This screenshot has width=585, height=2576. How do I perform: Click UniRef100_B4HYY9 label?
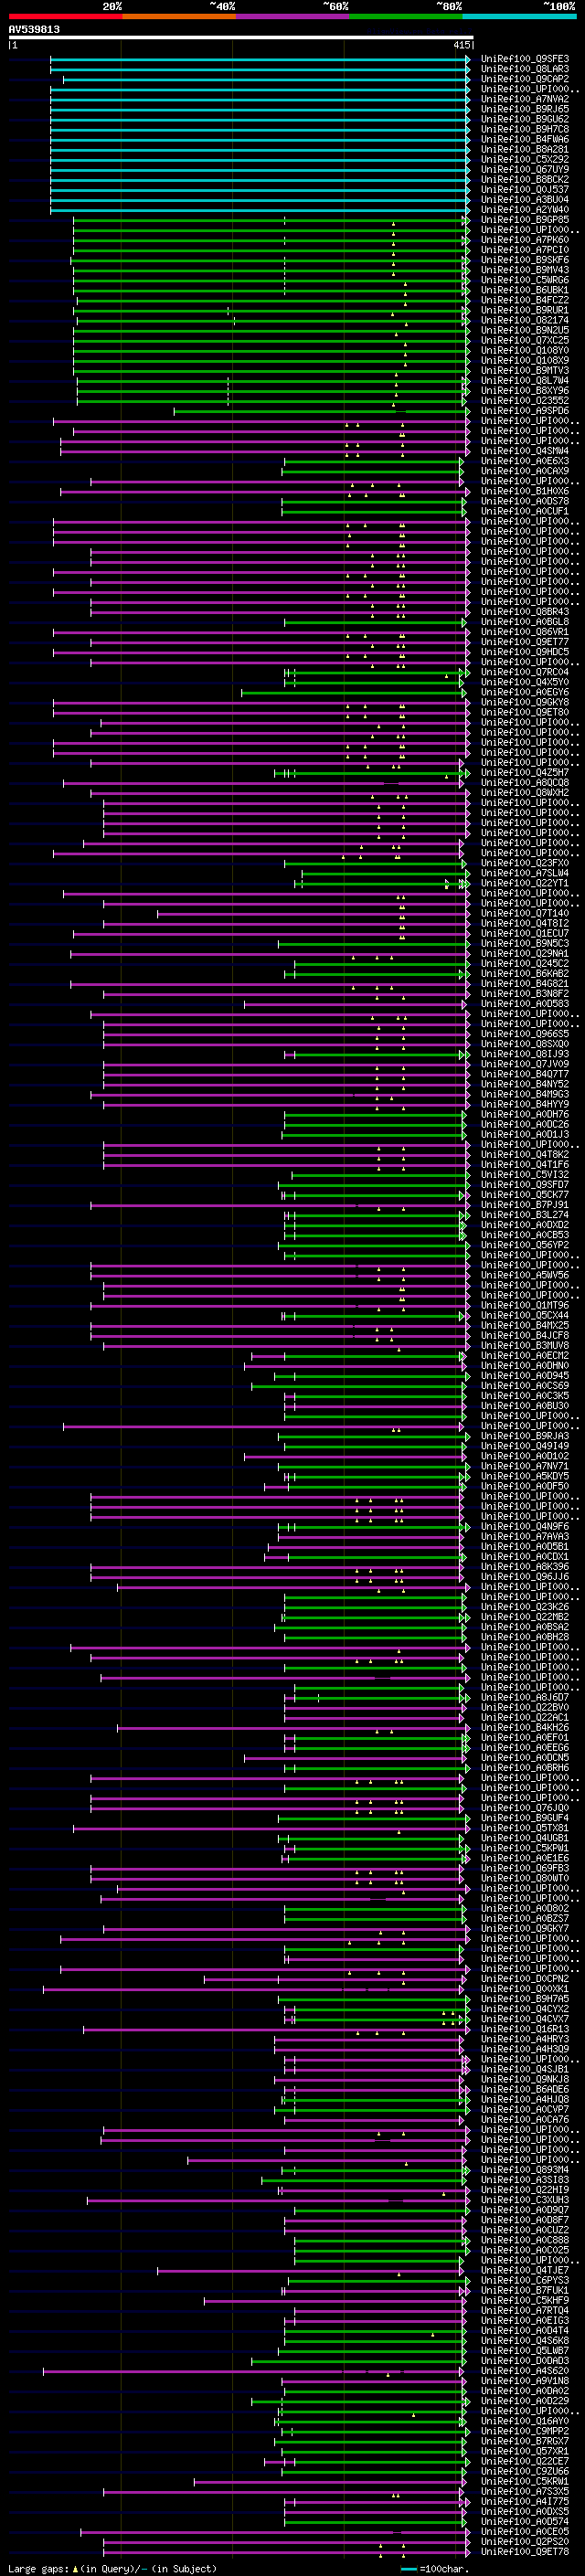[x=525, y=1104]
